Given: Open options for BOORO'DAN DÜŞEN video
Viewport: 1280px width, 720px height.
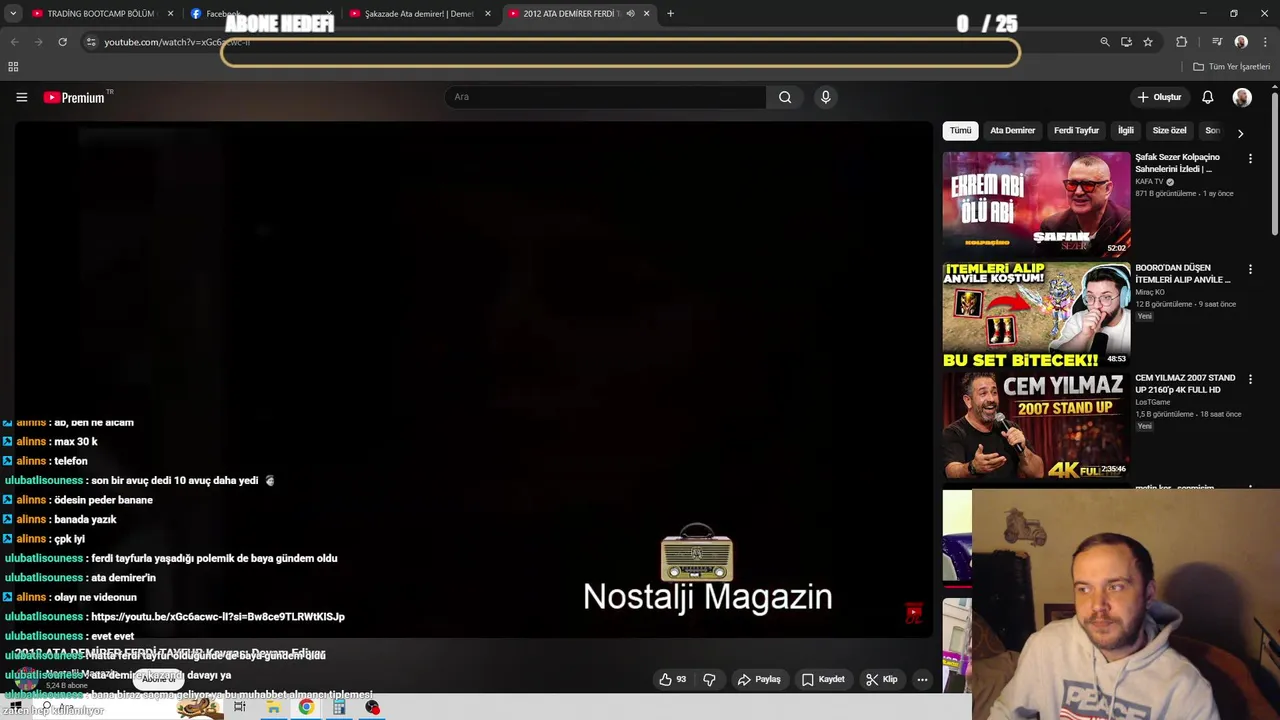Looking at the screenshot, I should point(1250,269).
